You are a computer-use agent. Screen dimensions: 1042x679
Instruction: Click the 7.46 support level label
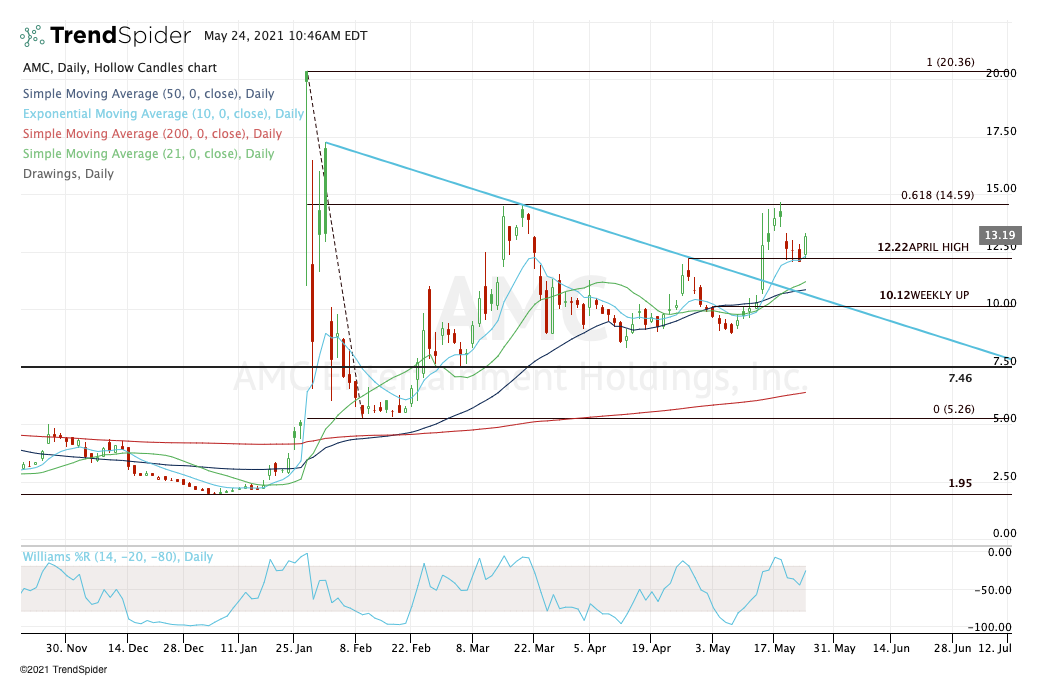[960, 378]
